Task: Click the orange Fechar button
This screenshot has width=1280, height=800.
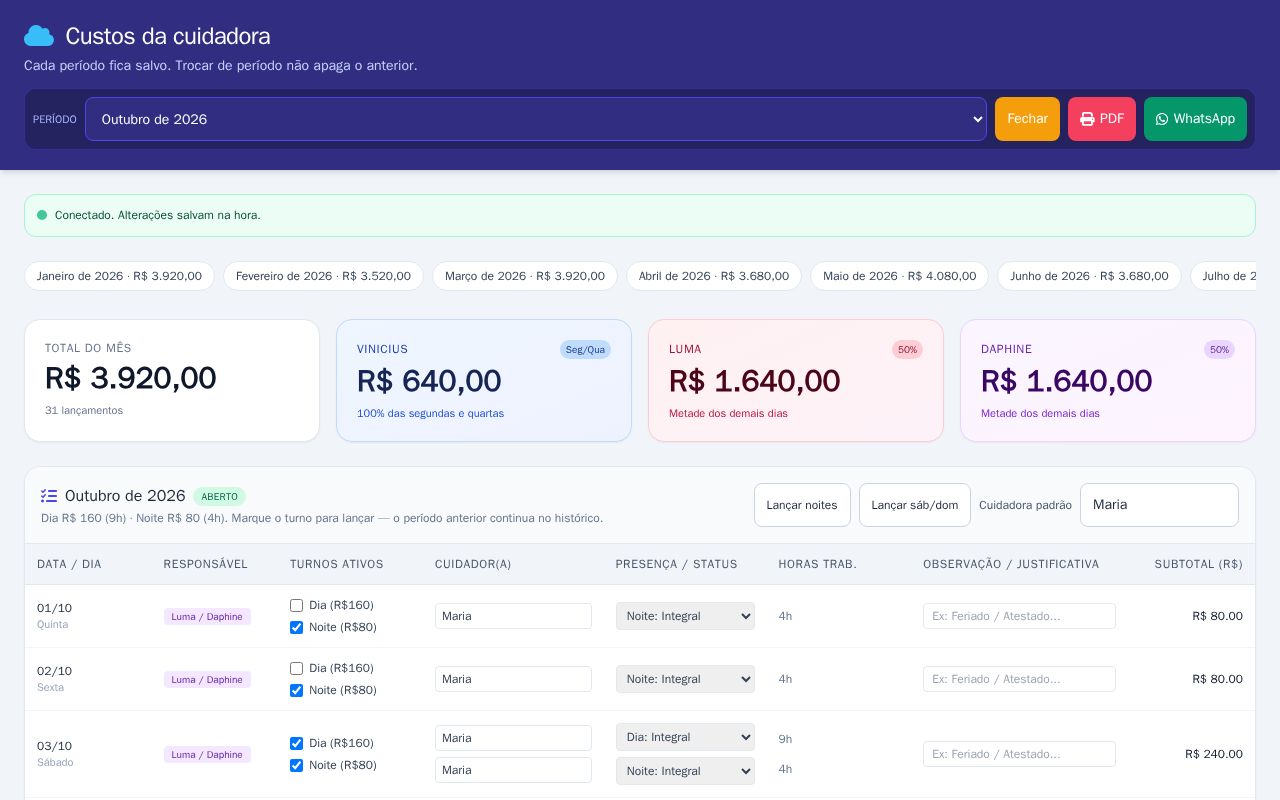Action: (x=1027, y=119)
